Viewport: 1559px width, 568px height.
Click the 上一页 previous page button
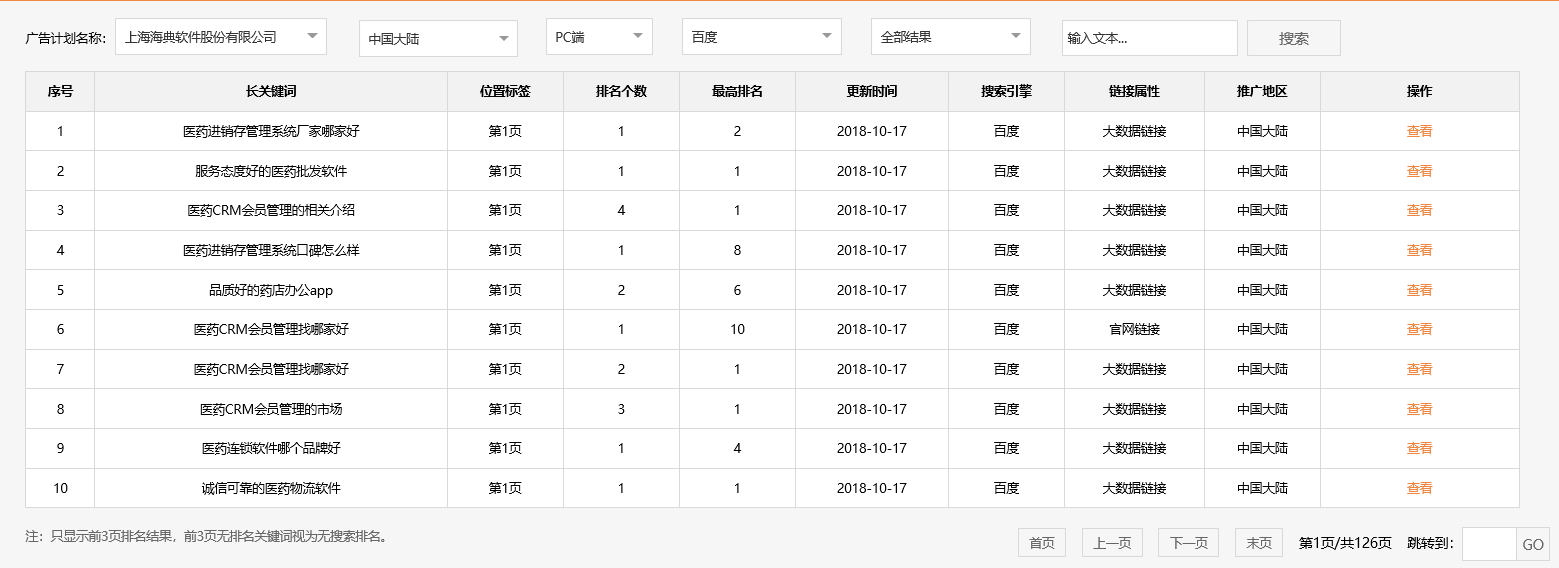tap(1112, 543)
